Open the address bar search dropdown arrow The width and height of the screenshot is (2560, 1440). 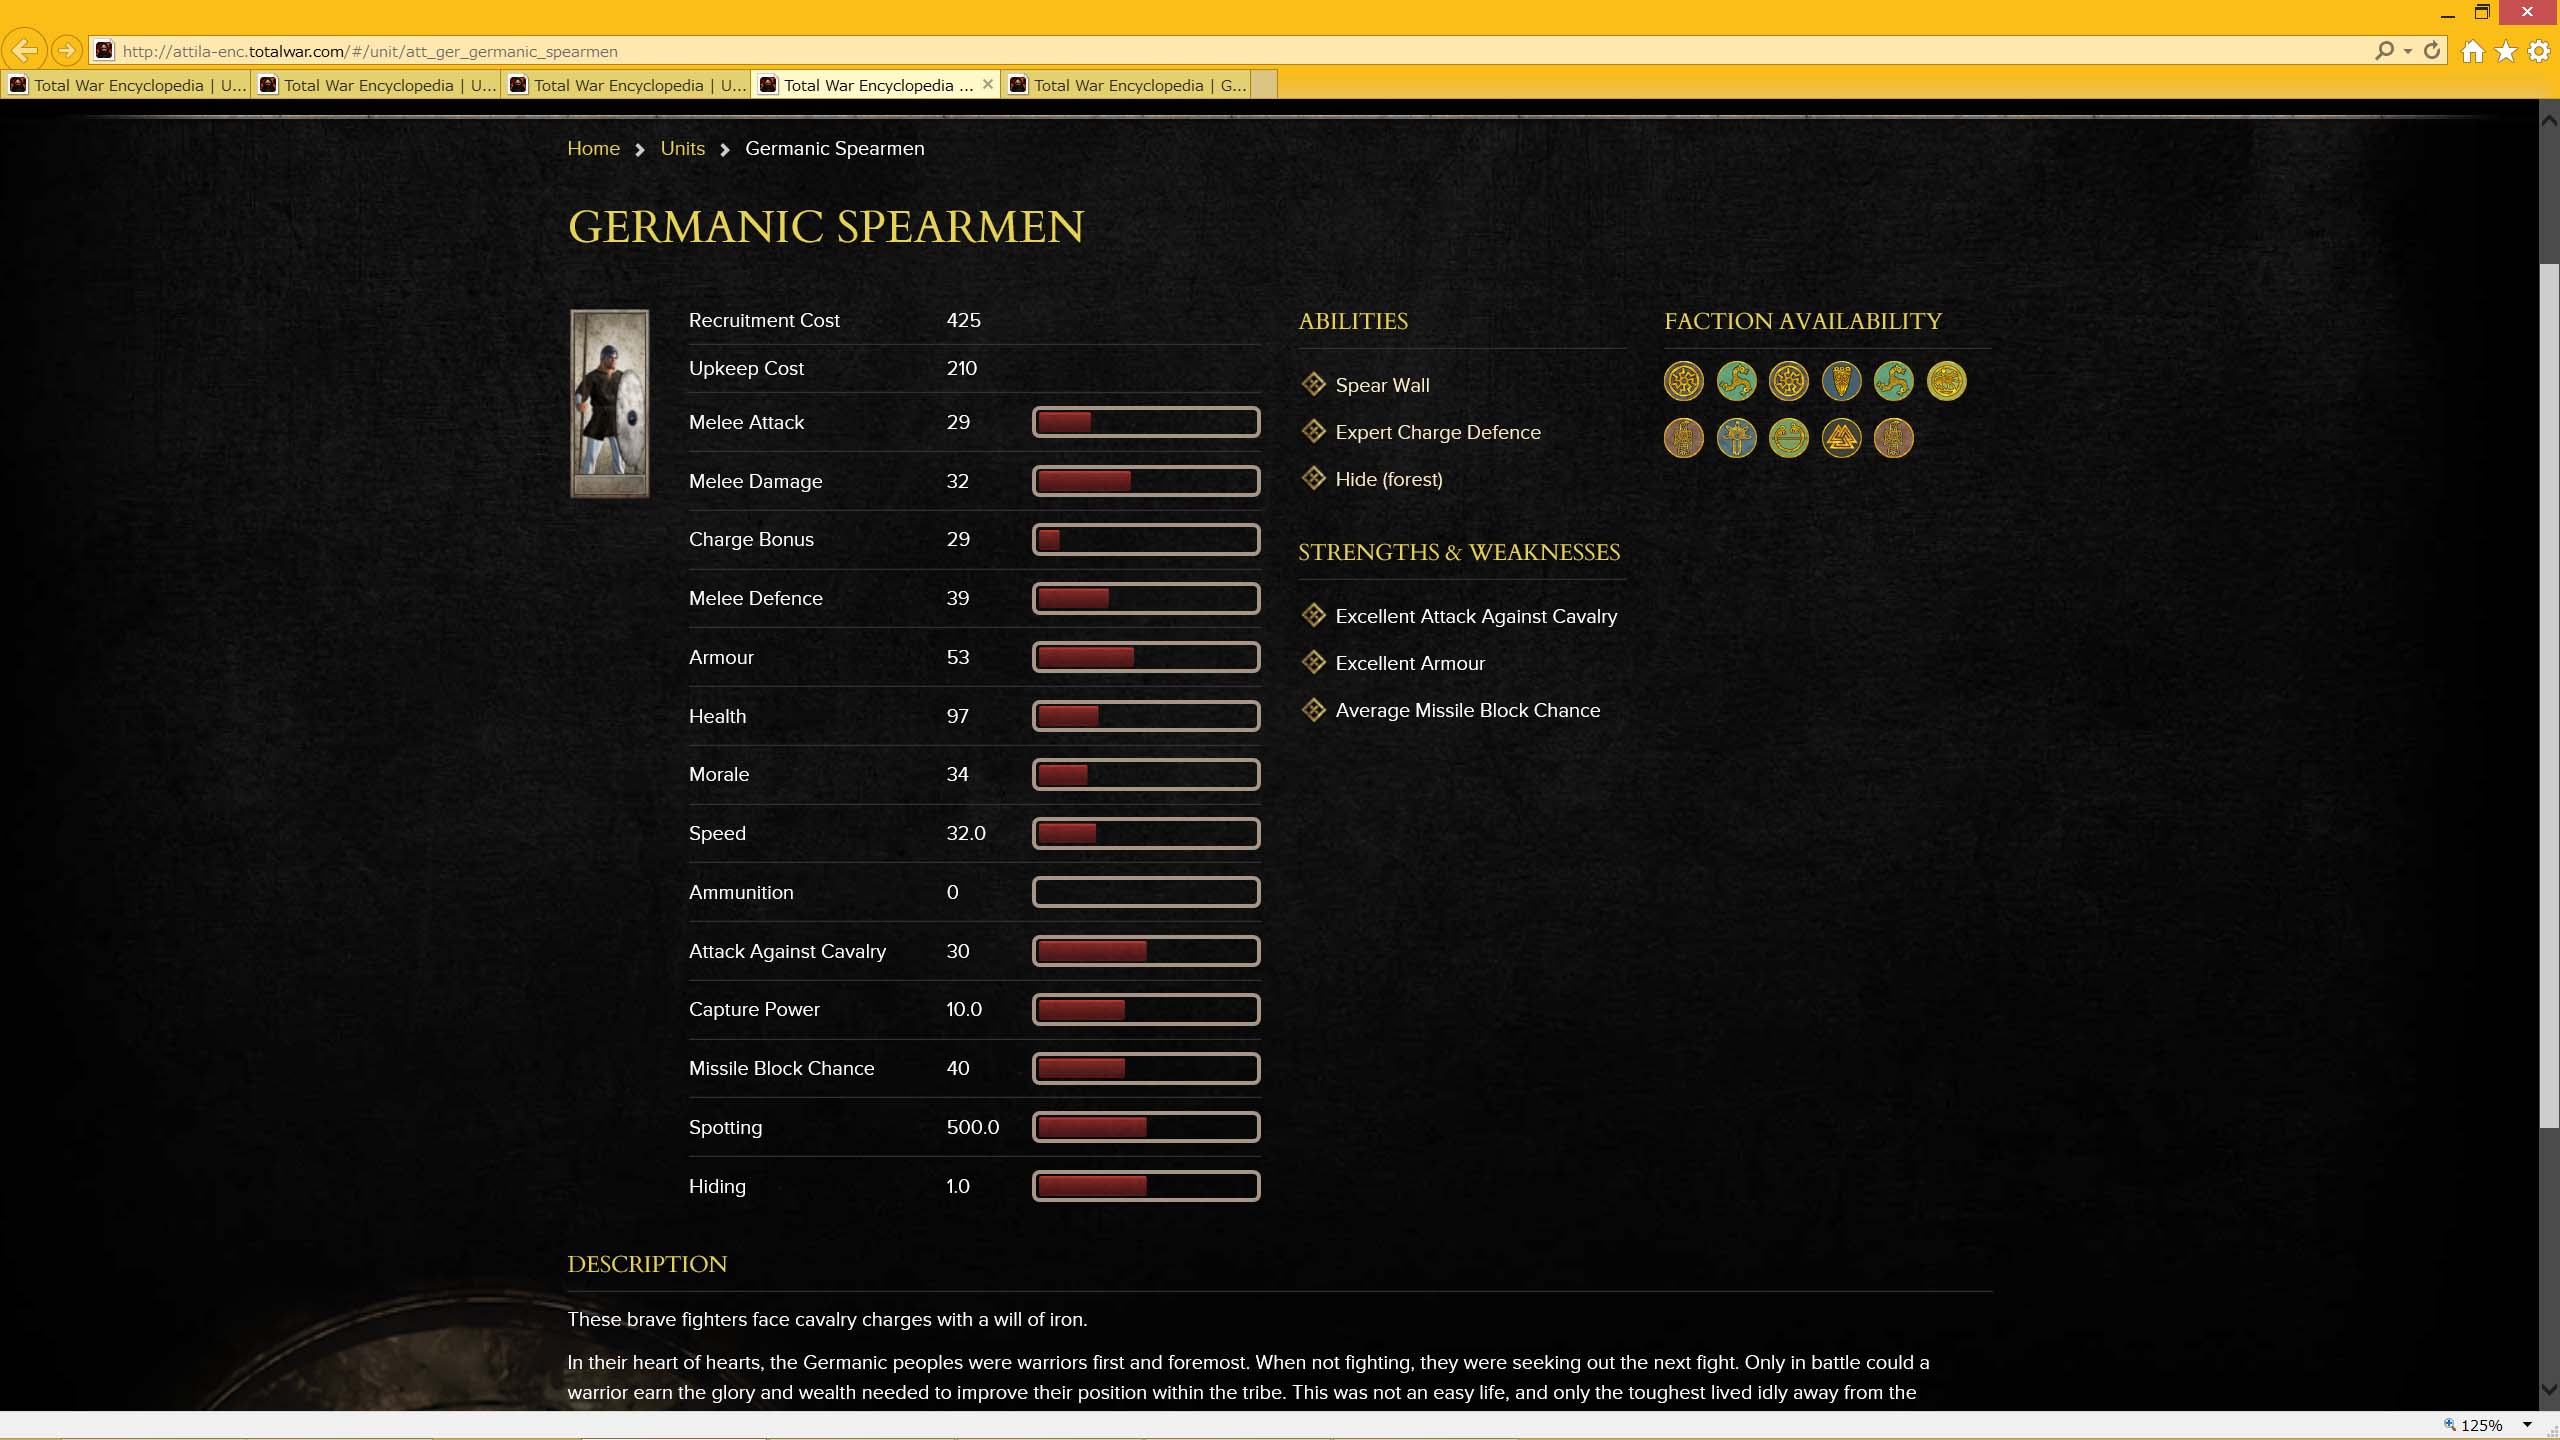[2407, 51]
